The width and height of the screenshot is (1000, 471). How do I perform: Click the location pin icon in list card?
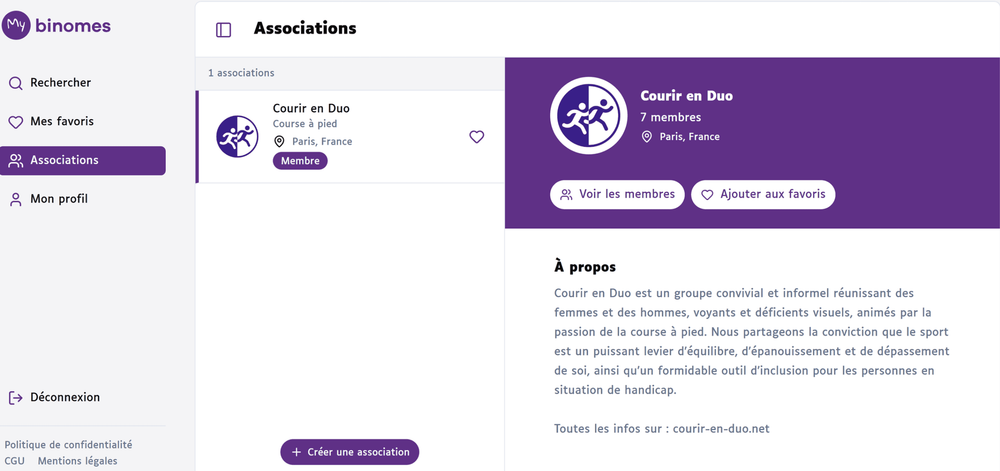click(279, 142)
